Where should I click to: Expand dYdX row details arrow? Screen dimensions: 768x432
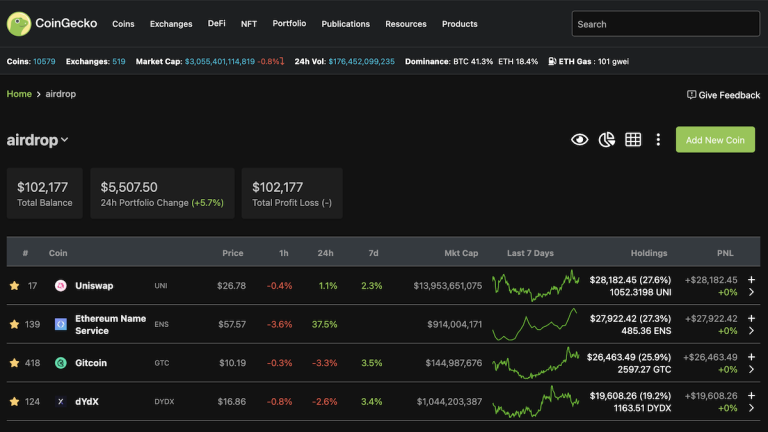click(751, 408)
